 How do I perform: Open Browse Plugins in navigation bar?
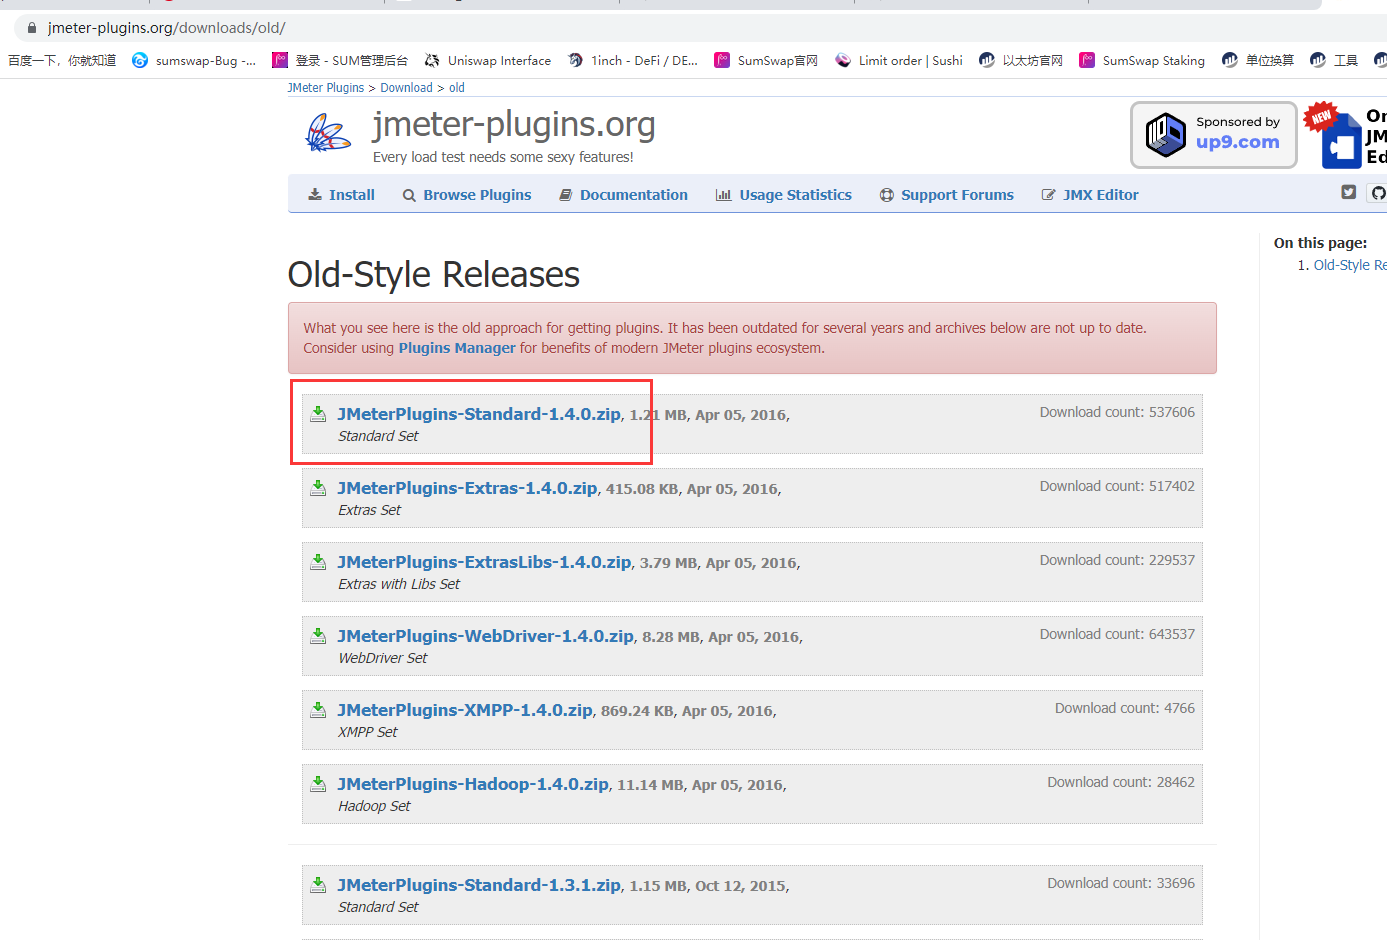(x=467, y=195)
